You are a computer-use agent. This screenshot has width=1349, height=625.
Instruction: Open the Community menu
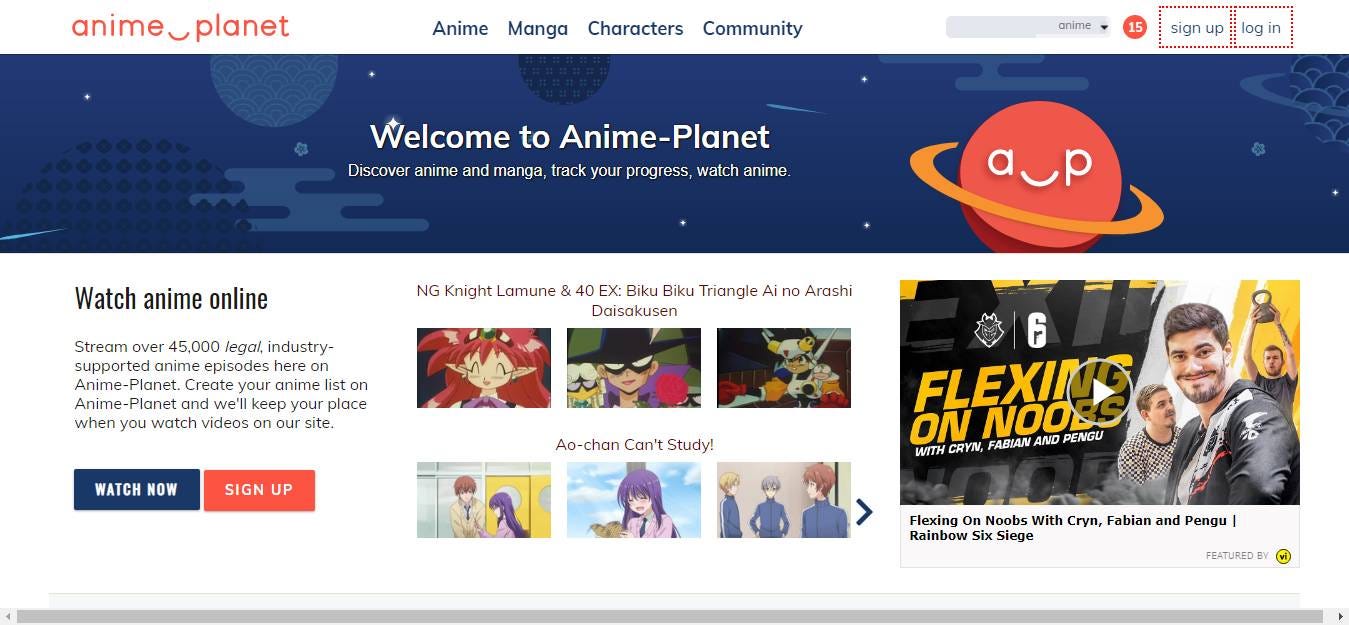752,28
